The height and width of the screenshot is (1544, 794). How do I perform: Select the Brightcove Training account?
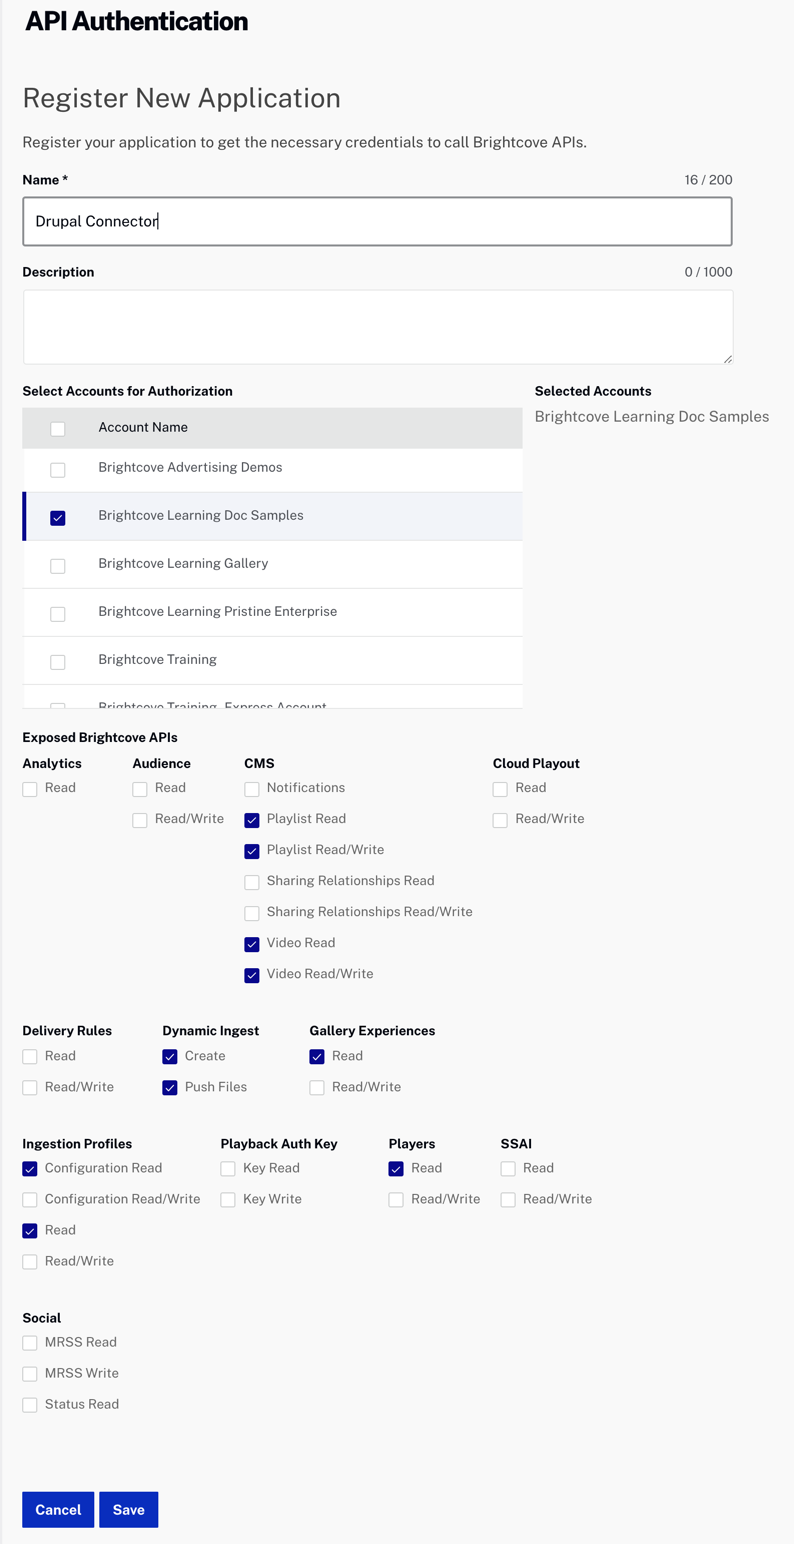pos(57,661)
